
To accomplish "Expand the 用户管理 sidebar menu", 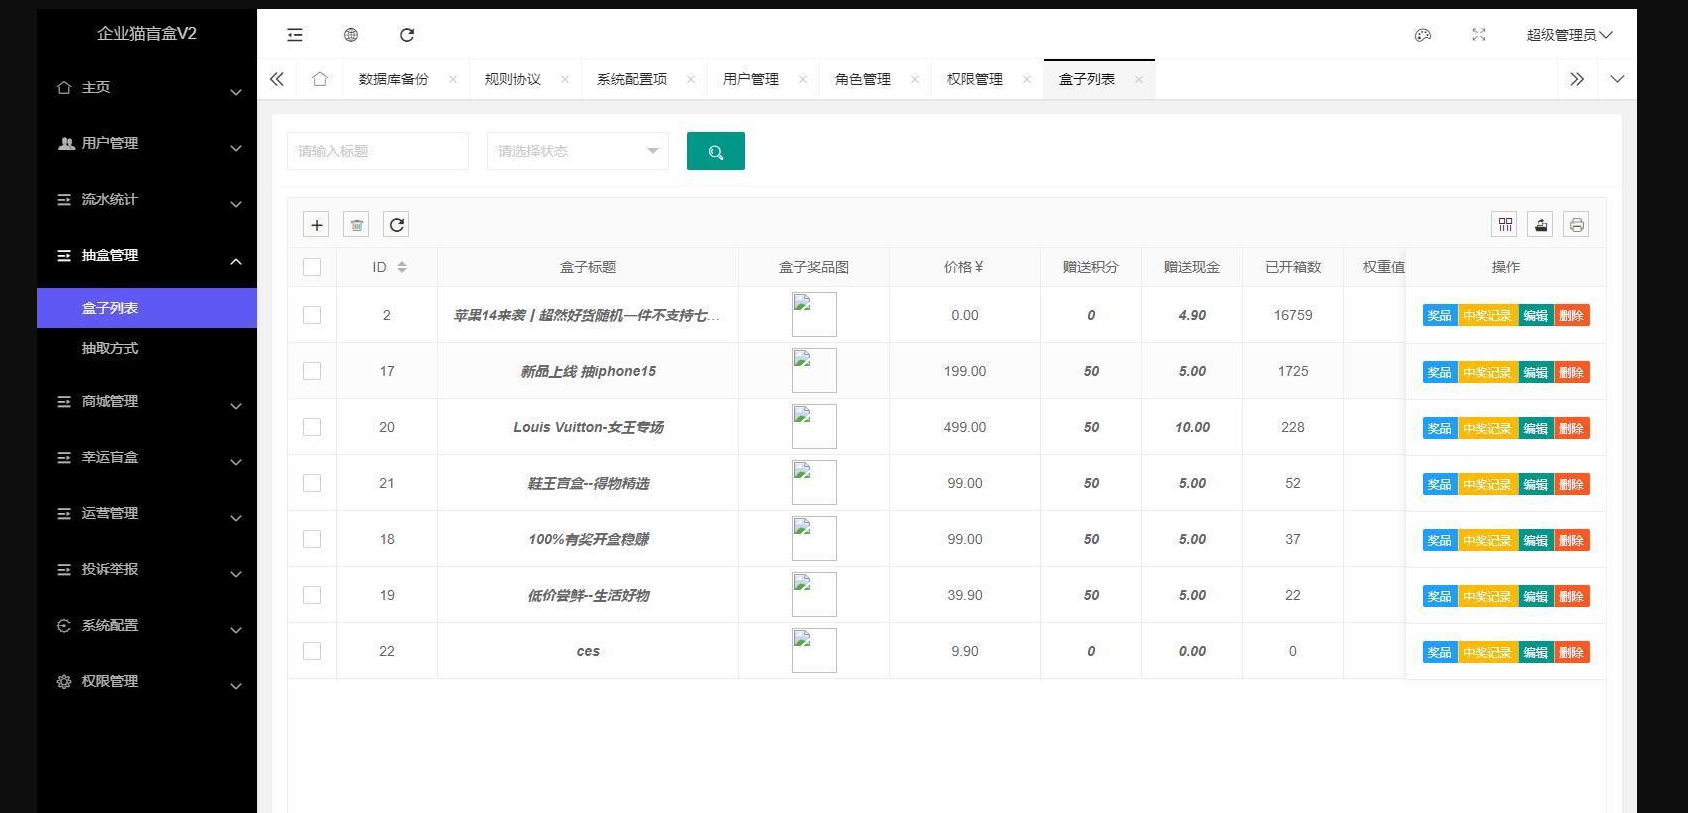I will click(147, 144).
